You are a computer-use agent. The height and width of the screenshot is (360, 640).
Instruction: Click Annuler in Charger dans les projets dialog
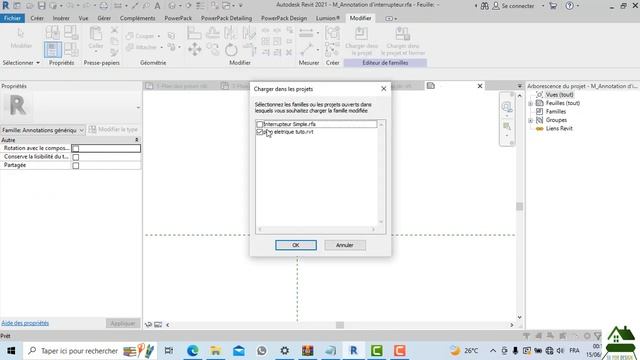point(345,245)
